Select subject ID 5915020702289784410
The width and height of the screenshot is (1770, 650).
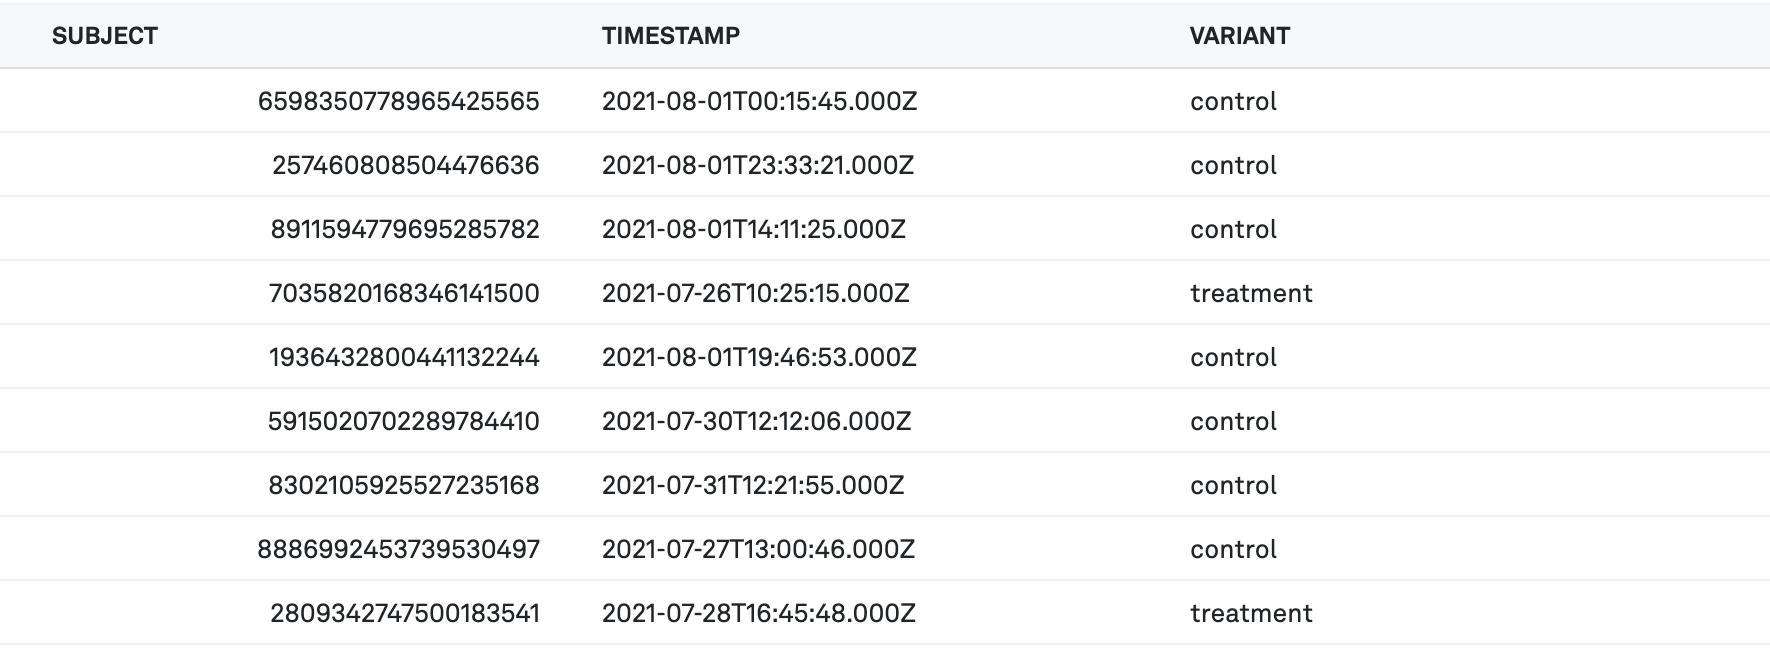(x=403, y=421)
